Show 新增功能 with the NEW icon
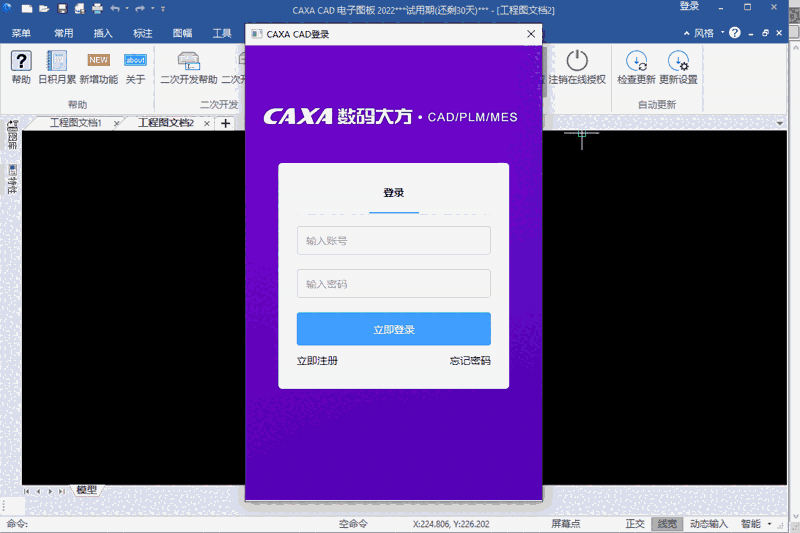800x533 pixels. pos(98,67)
